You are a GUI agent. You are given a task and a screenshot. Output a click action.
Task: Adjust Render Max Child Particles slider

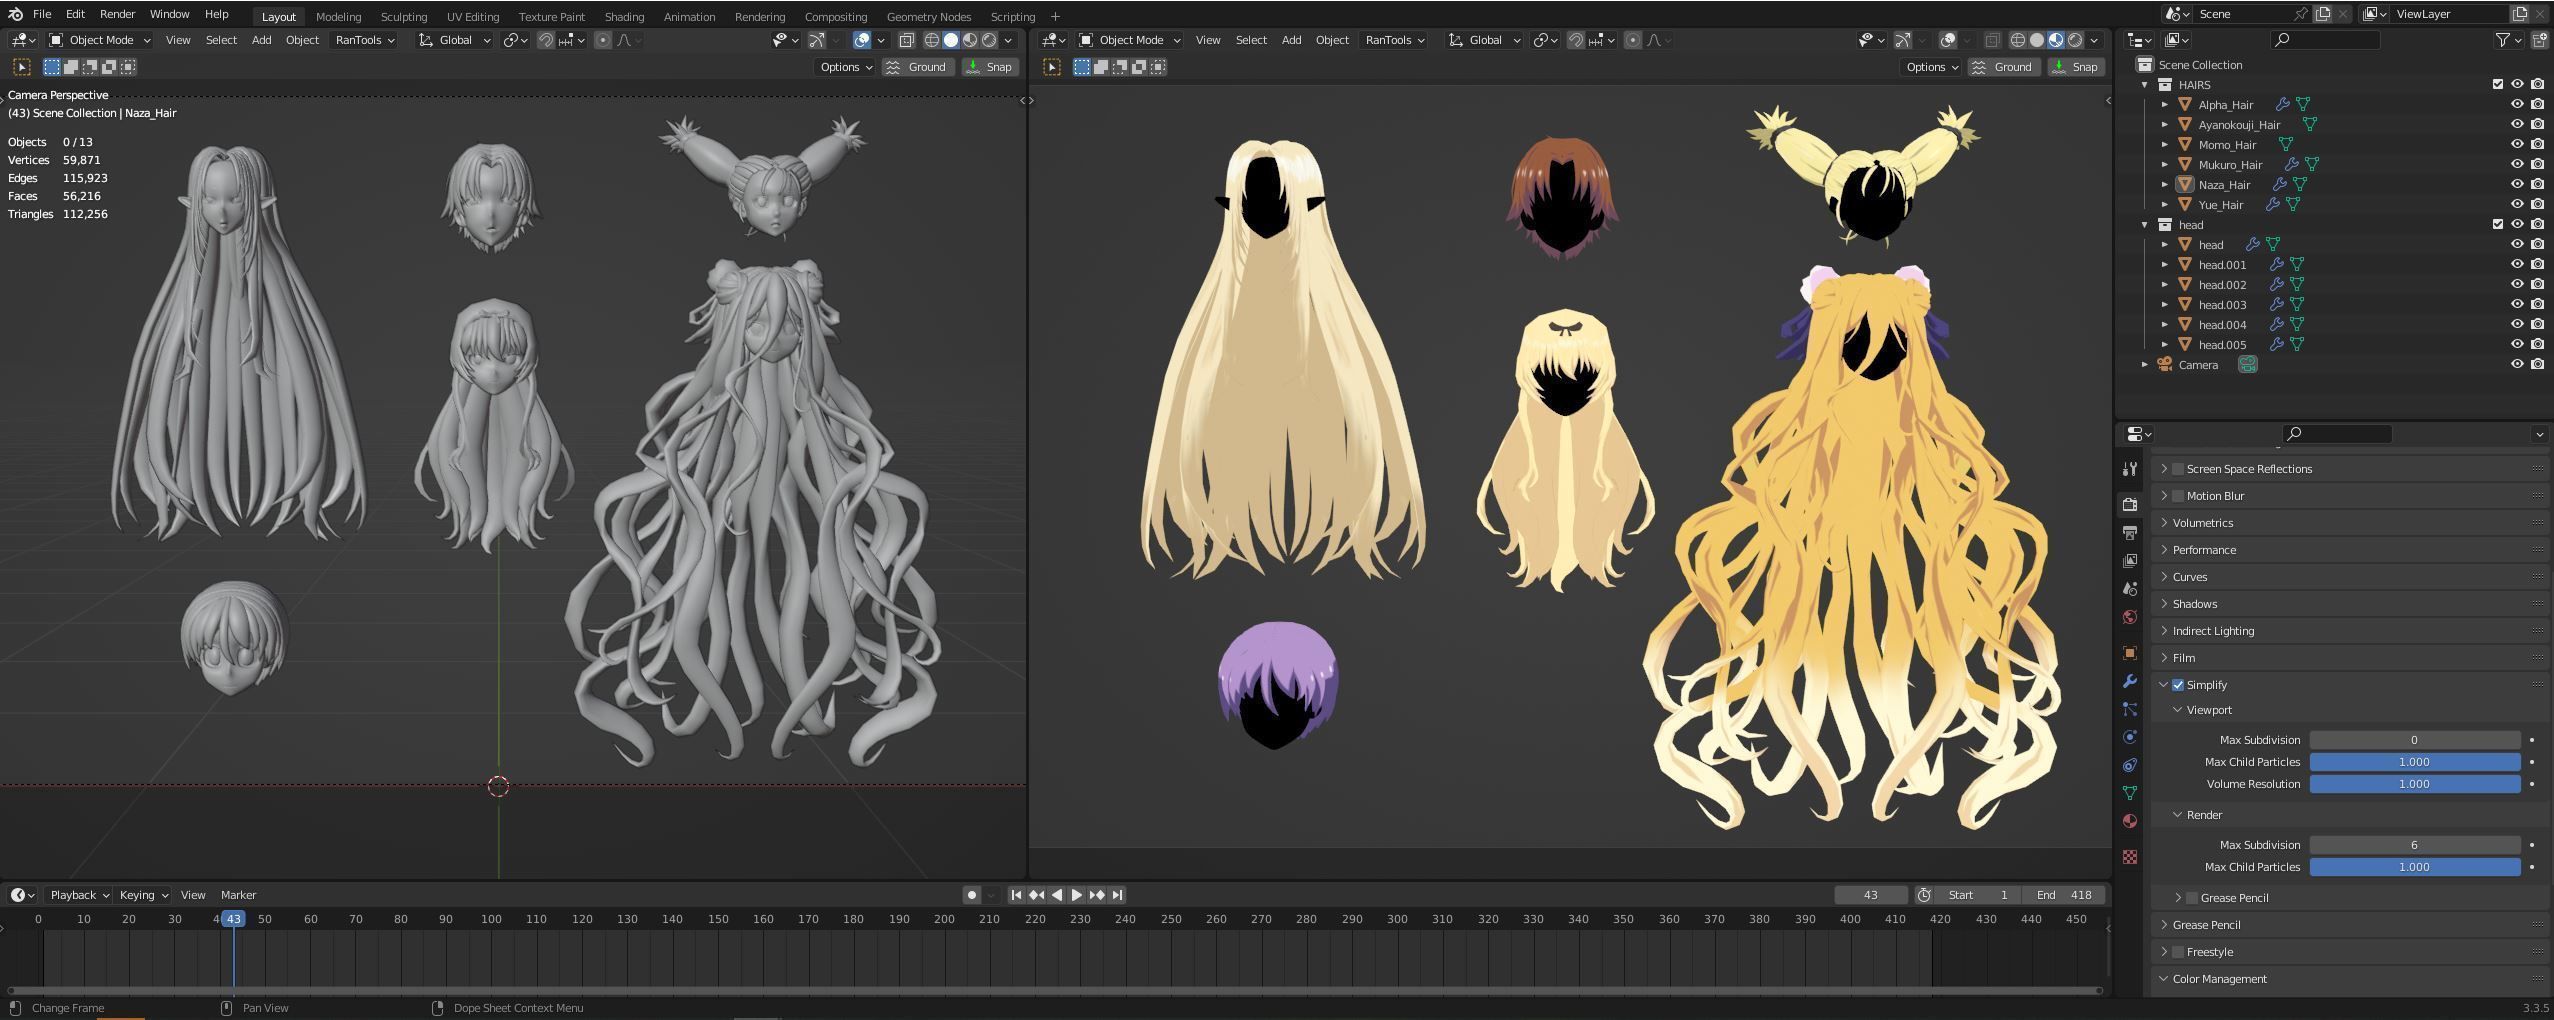[x=2414, y=867]
